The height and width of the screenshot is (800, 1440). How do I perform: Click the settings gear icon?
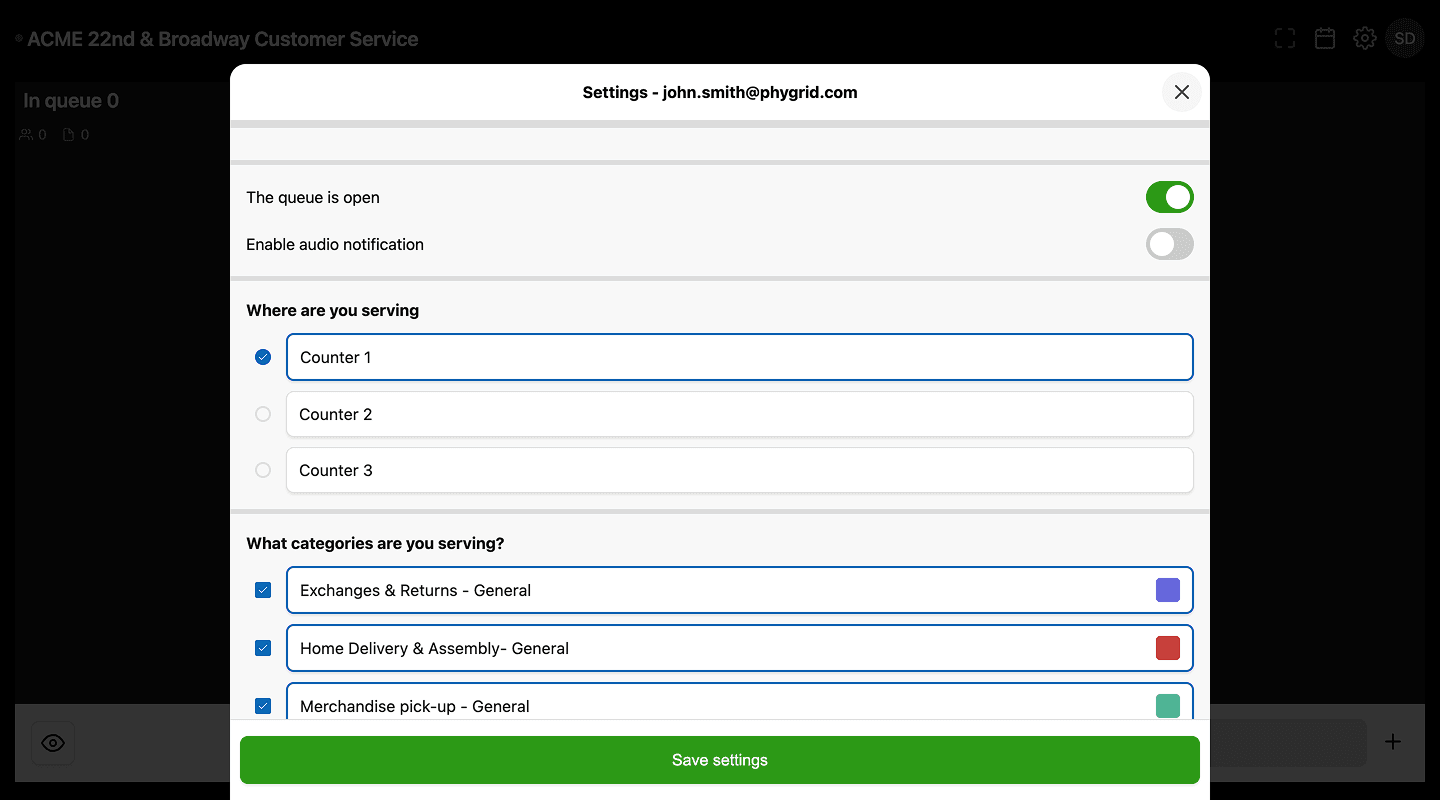(x=1364, y=39)
